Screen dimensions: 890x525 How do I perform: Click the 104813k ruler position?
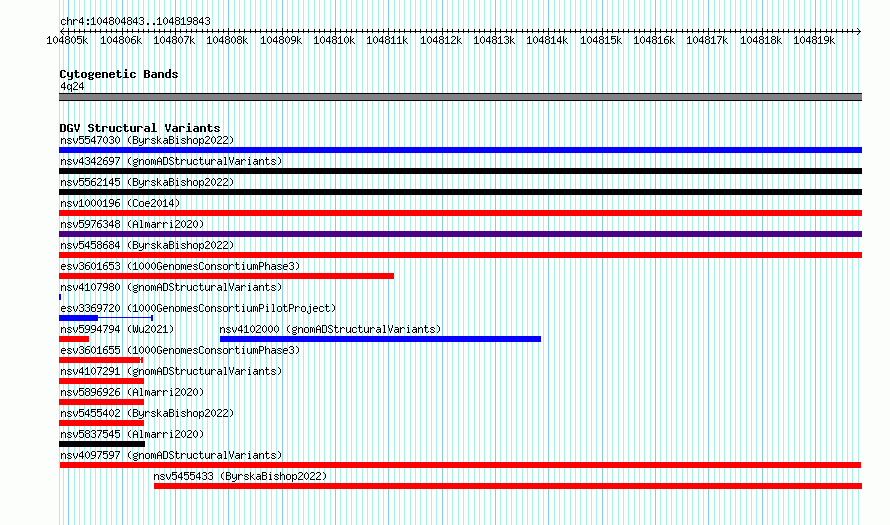coord(494,40)
